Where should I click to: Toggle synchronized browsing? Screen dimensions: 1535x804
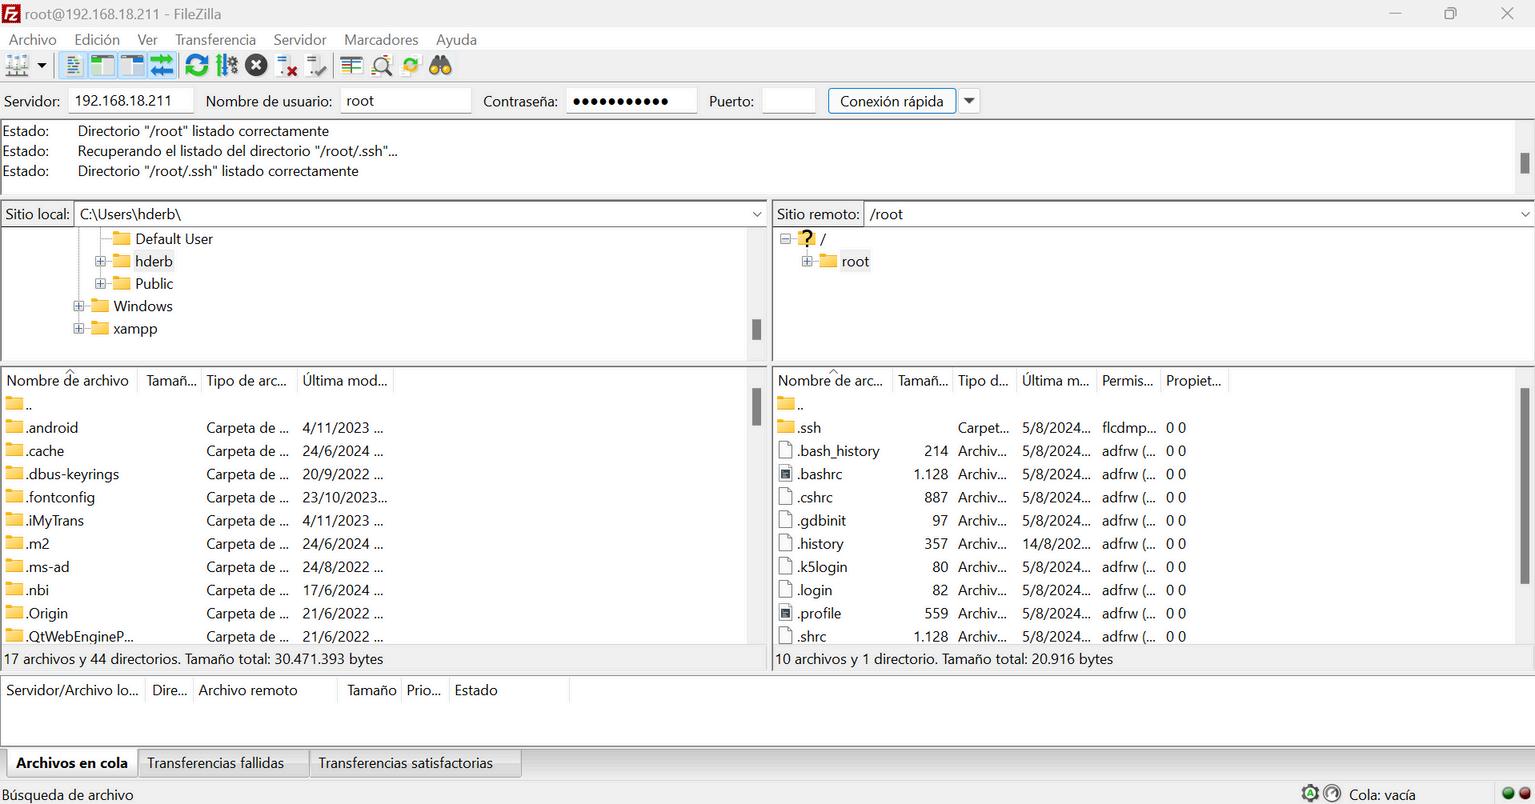(410, 66)
